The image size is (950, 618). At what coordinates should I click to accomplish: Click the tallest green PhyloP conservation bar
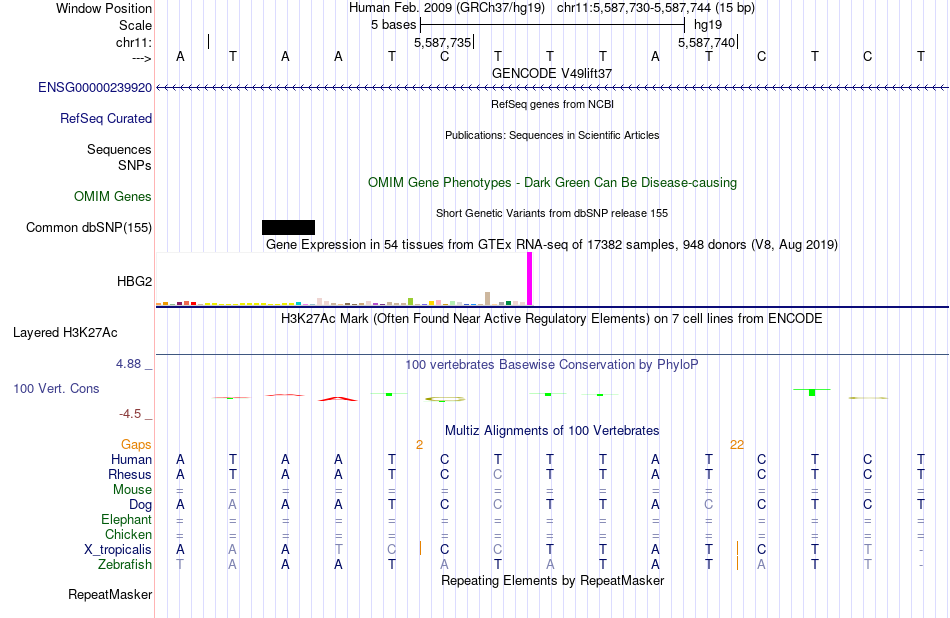(812, 393)
